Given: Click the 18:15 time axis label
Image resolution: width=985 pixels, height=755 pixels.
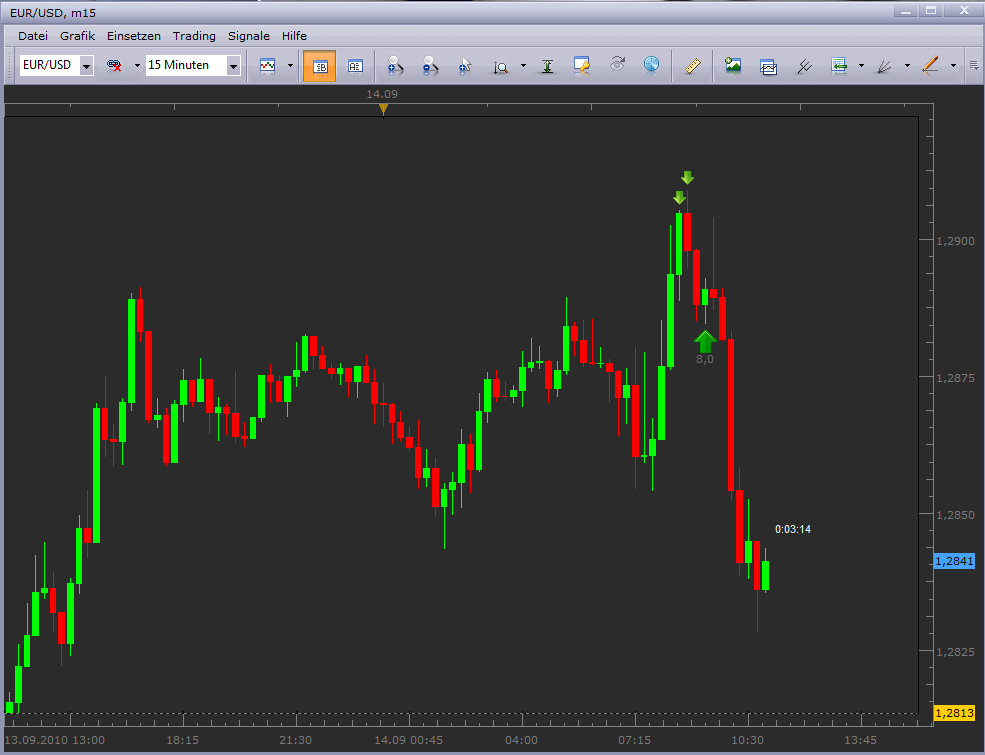Looking at the screenshot, I should (182, 740).
